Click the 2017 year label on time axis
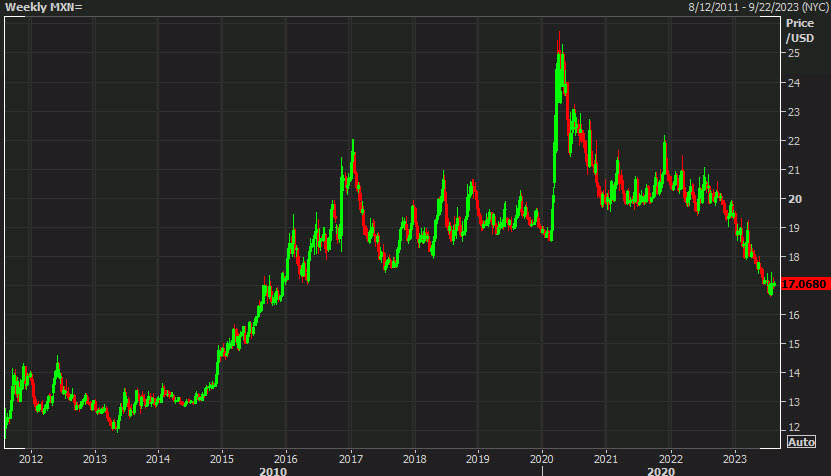The height and width of the screenshot is (476, 831). tap(350, 459)
